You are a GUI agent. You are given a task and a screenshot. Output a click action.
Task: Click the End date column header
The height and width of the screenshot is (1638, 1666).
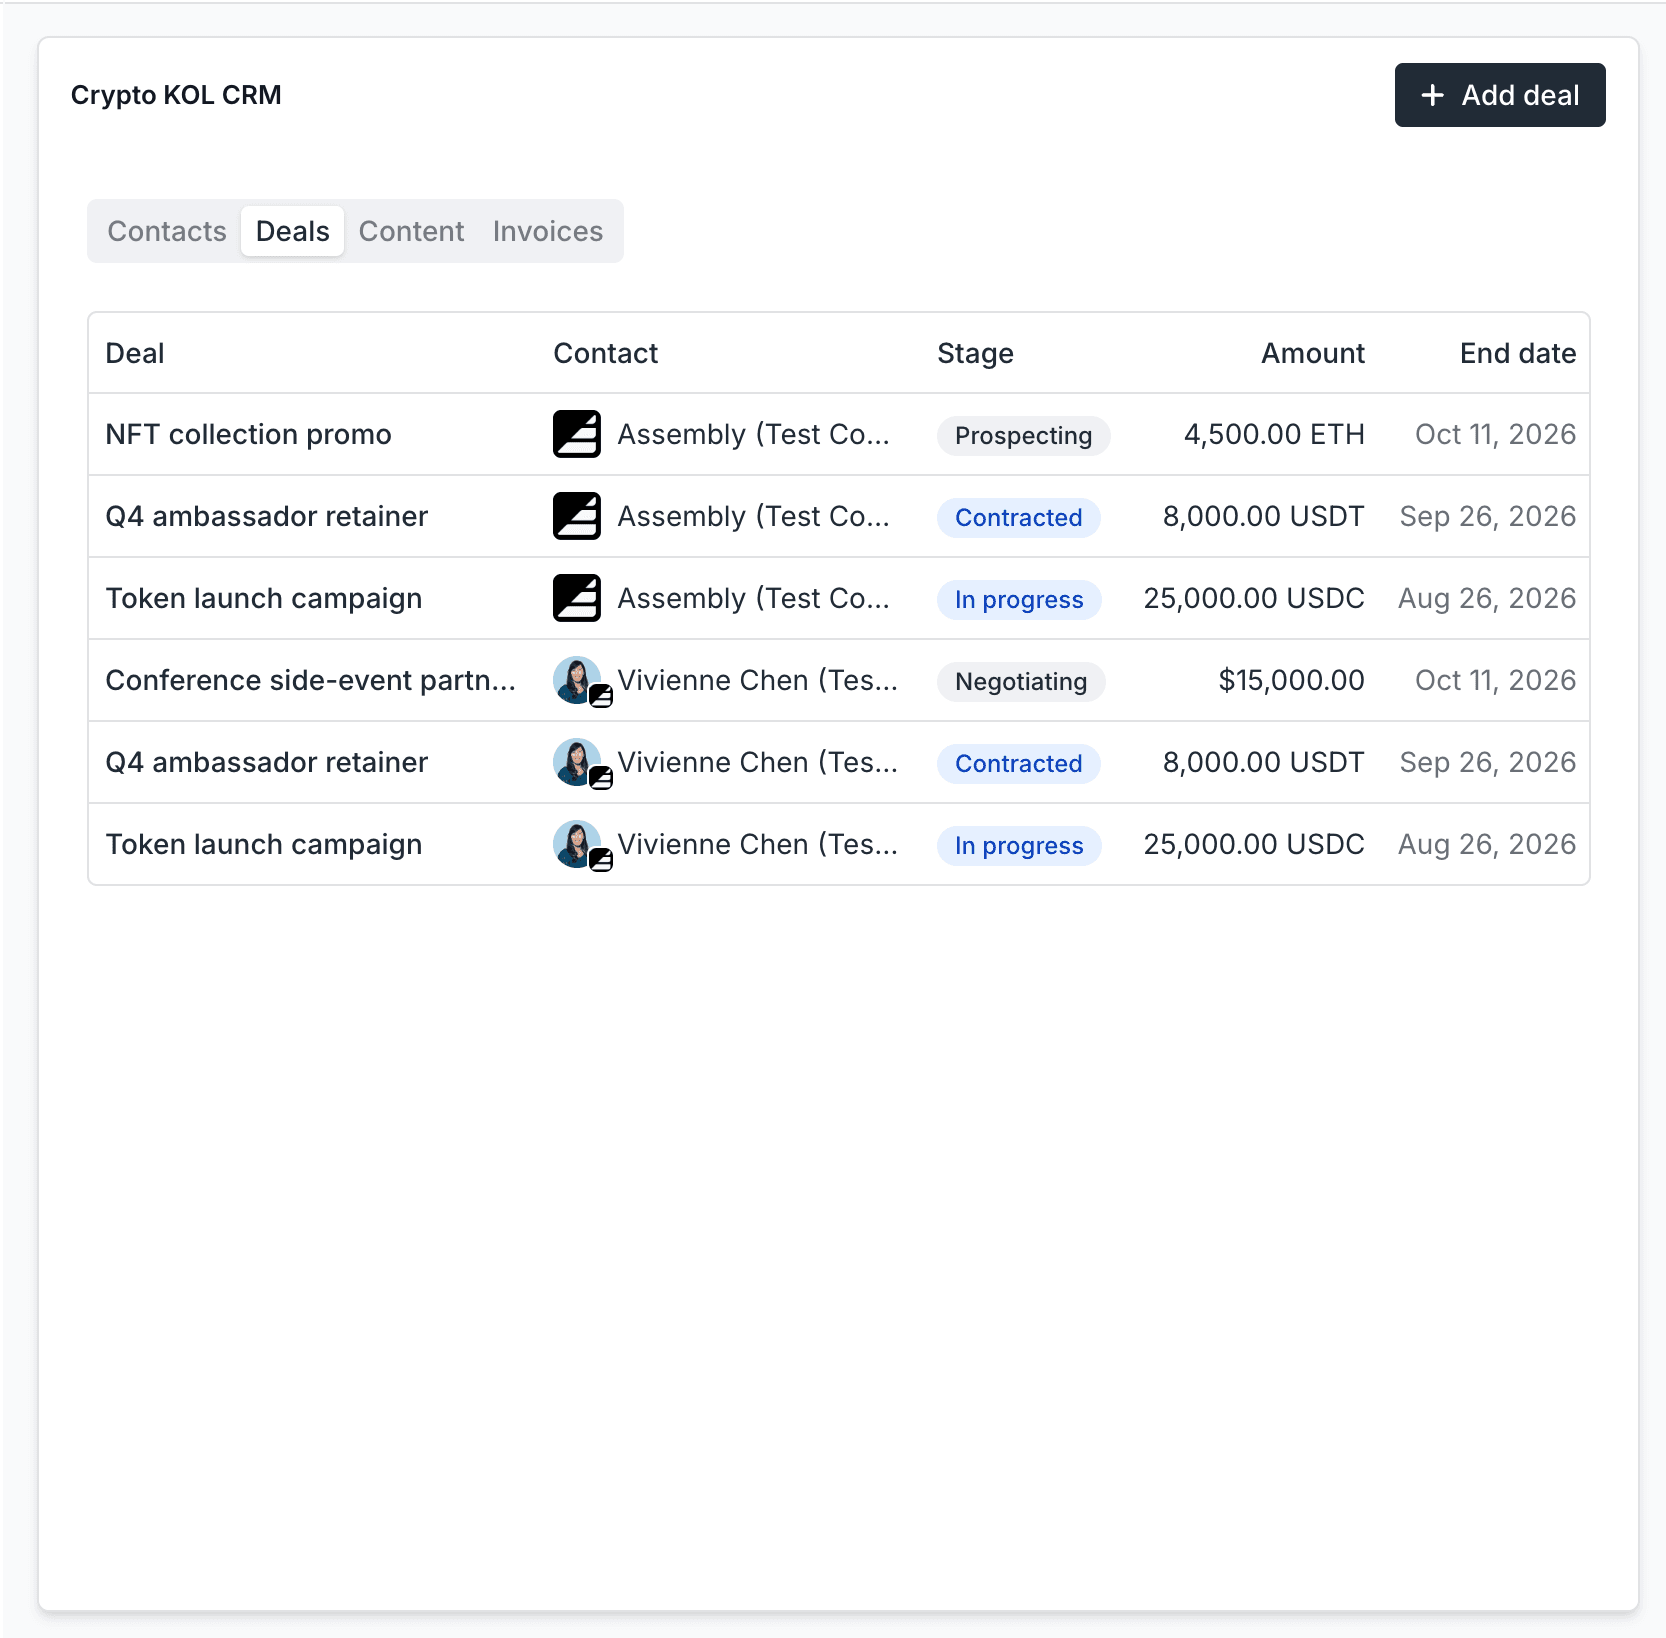[1517, 353]
